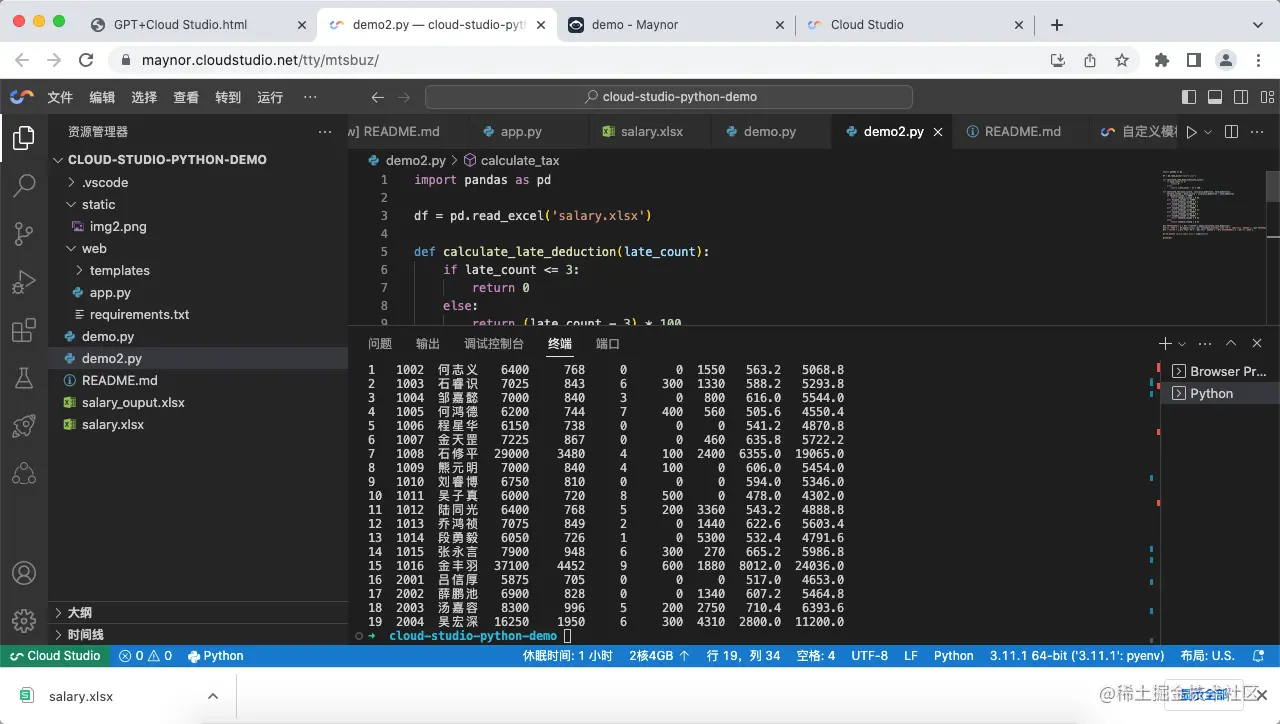Screen dimensions: 1280x724
Task: Open Chrome extensions puzzle icon
Action: pos(1162,60)
